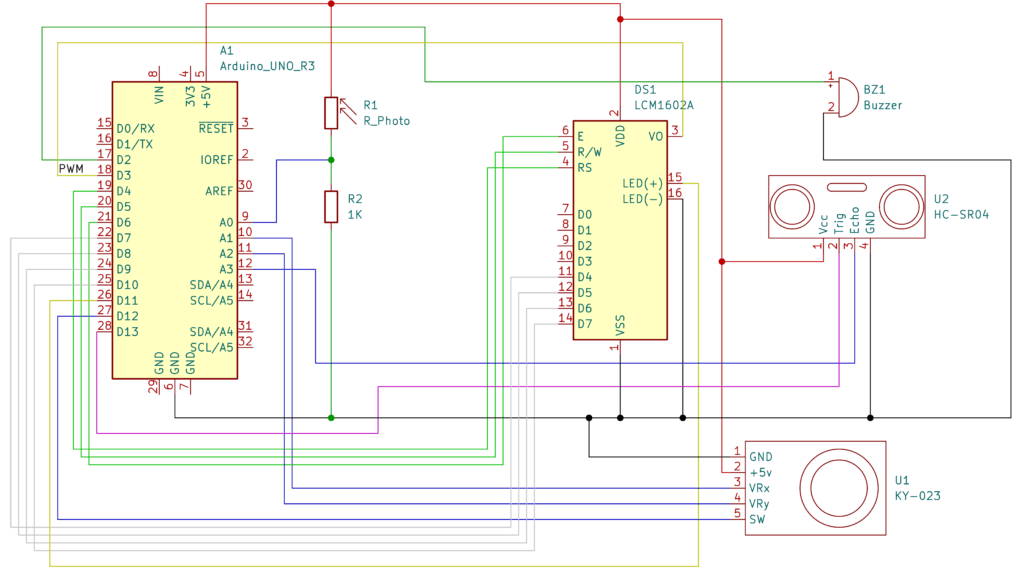Image resolution: width=1024 pixels, height=577 pixels.
Task: Click the green junction between R1 and R2
Action: point(331,159)
